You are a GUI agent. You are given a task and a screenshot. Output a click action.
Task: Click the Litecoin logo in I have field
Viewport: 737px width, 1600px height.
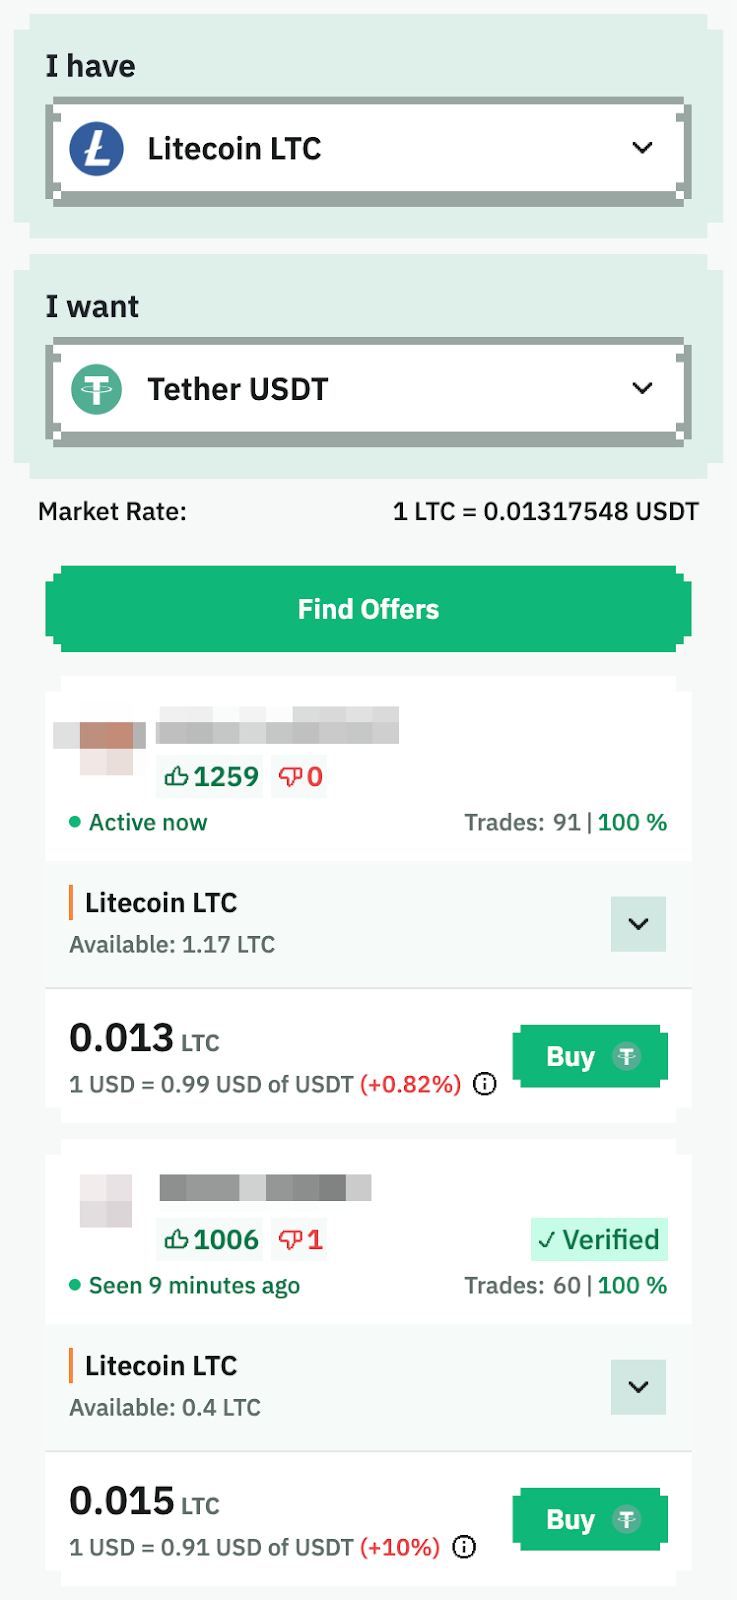97,149
